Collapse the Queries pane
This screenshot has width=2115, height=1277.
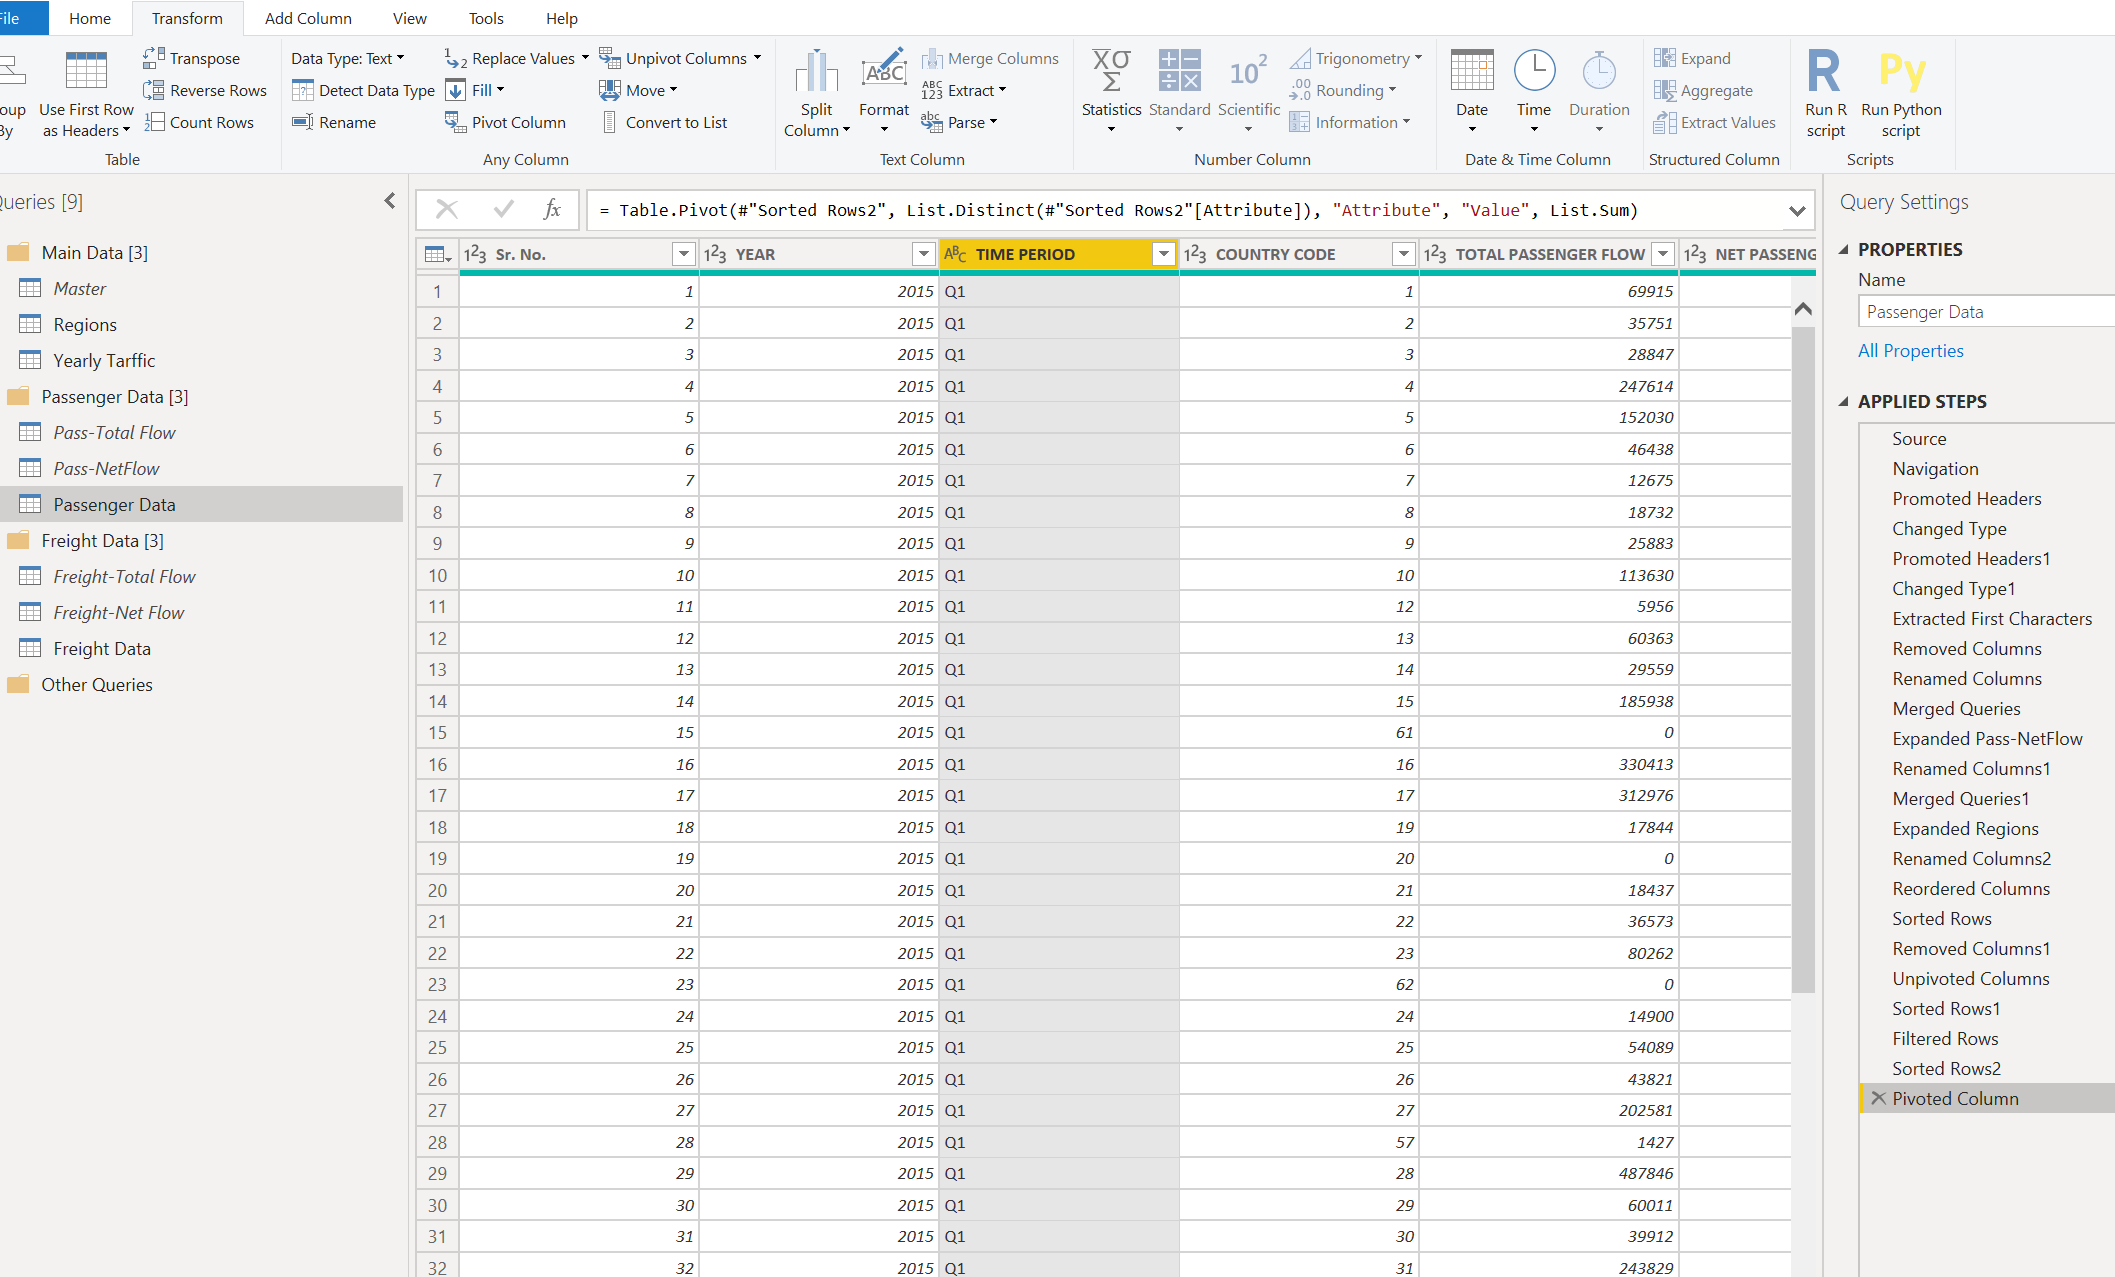point(390,201)
